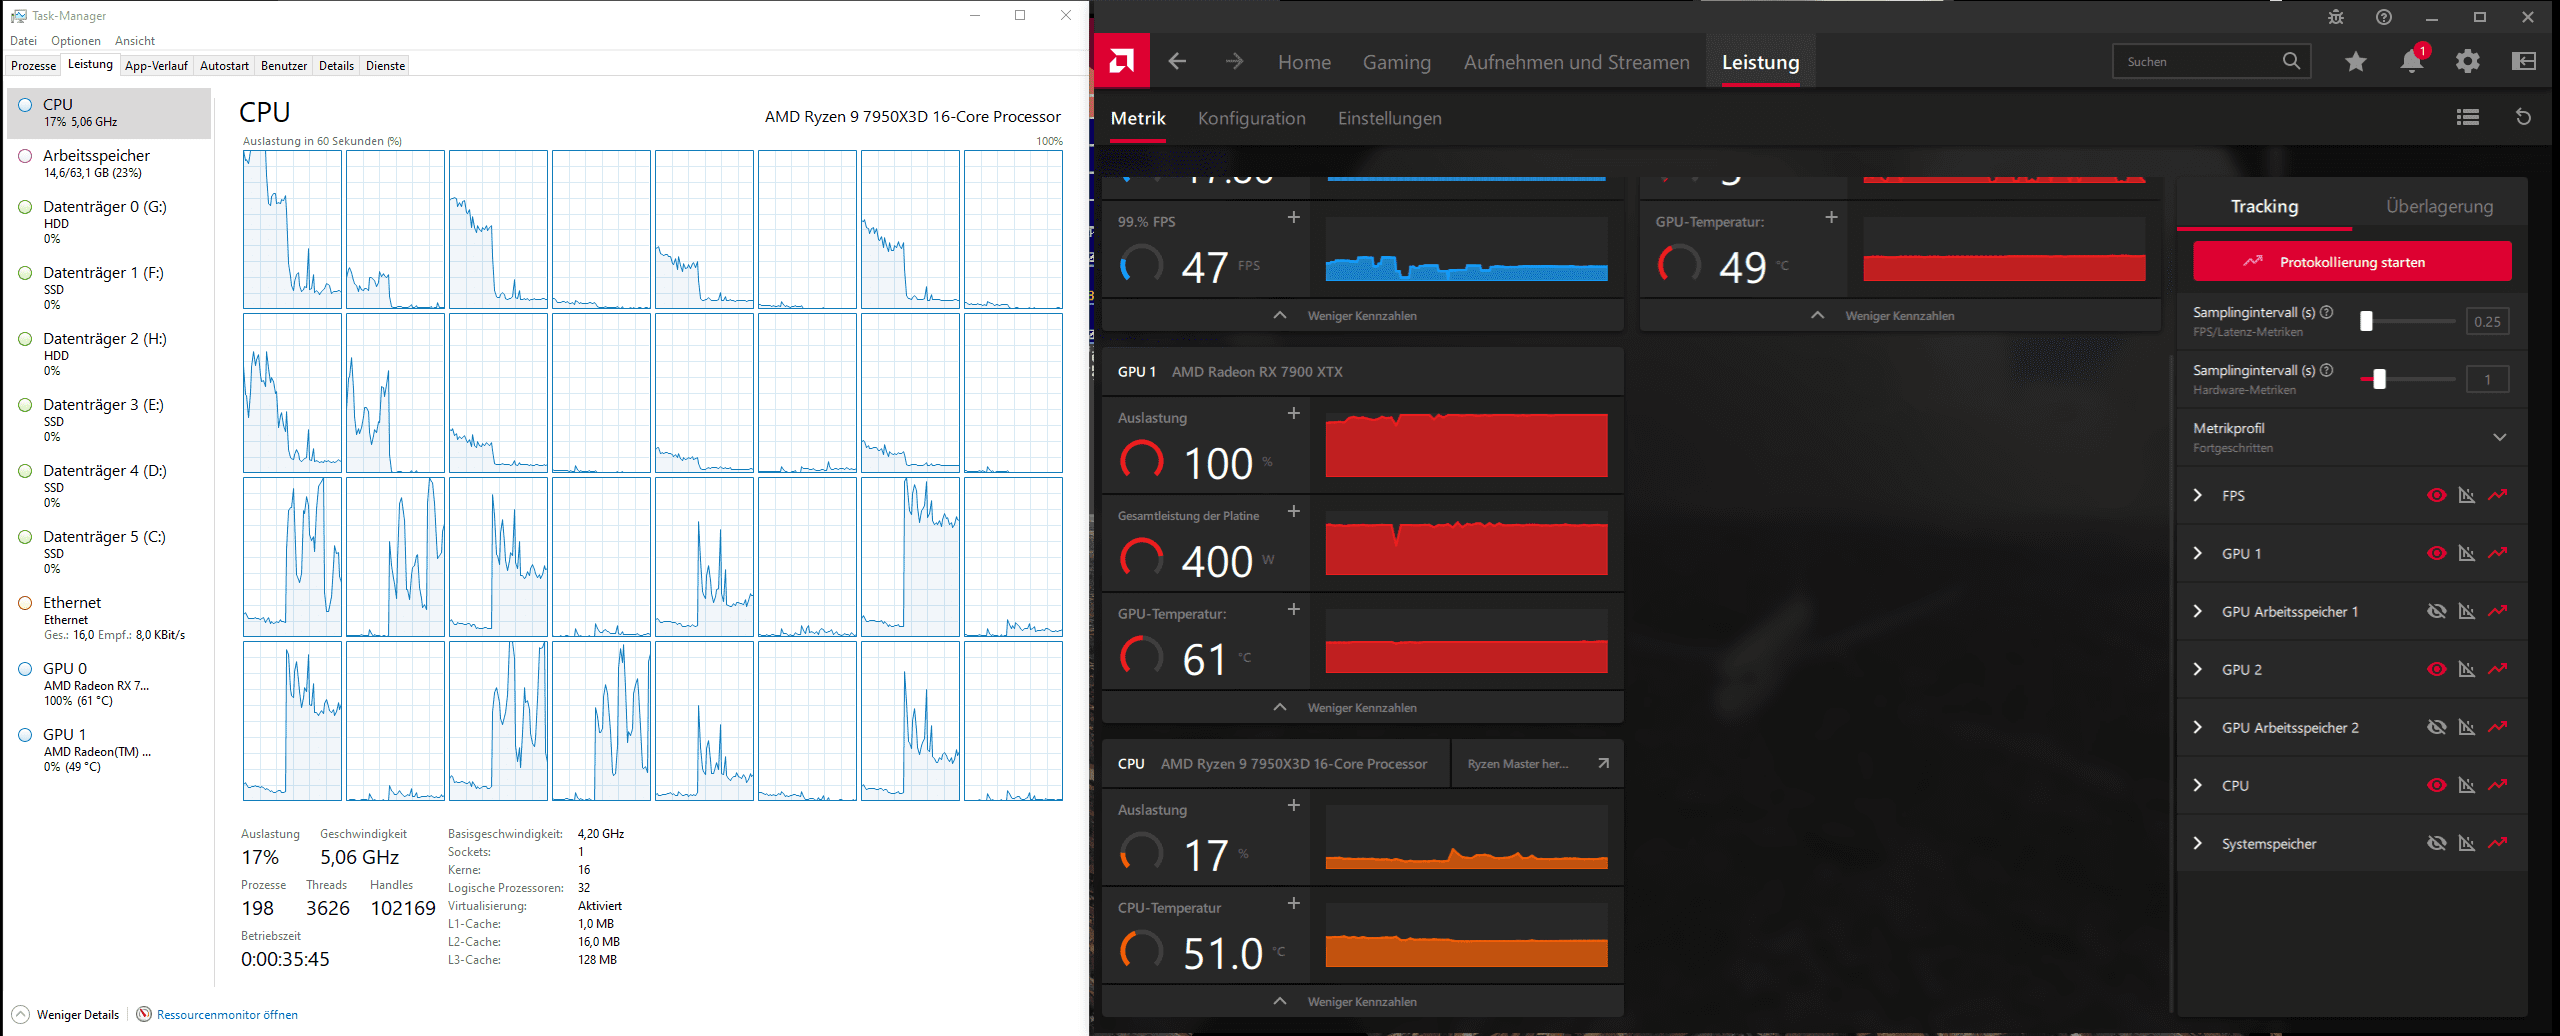Click the logging graph icon for GPU 2 row
The width and height of the screenshot is (2560, 1036).
click(x=2498, y=669)
